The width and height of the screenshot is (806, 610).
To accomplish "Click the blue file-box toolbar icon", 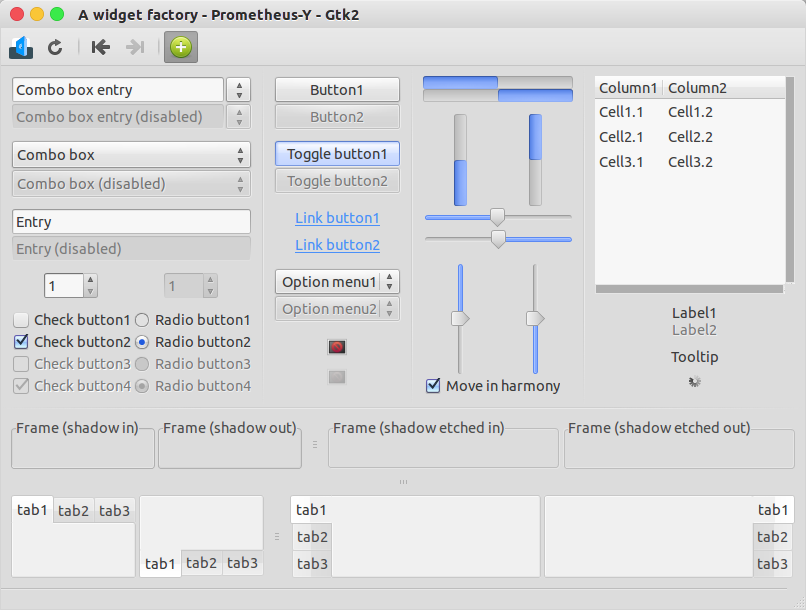I will [x=21, y=47].
